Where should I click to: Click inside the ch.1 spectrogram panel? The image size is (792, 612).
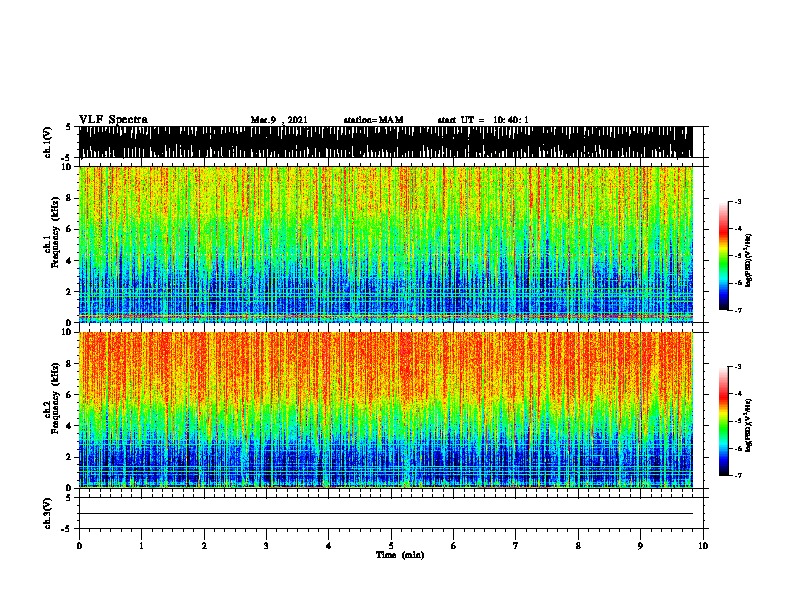[x=385, y=244]
